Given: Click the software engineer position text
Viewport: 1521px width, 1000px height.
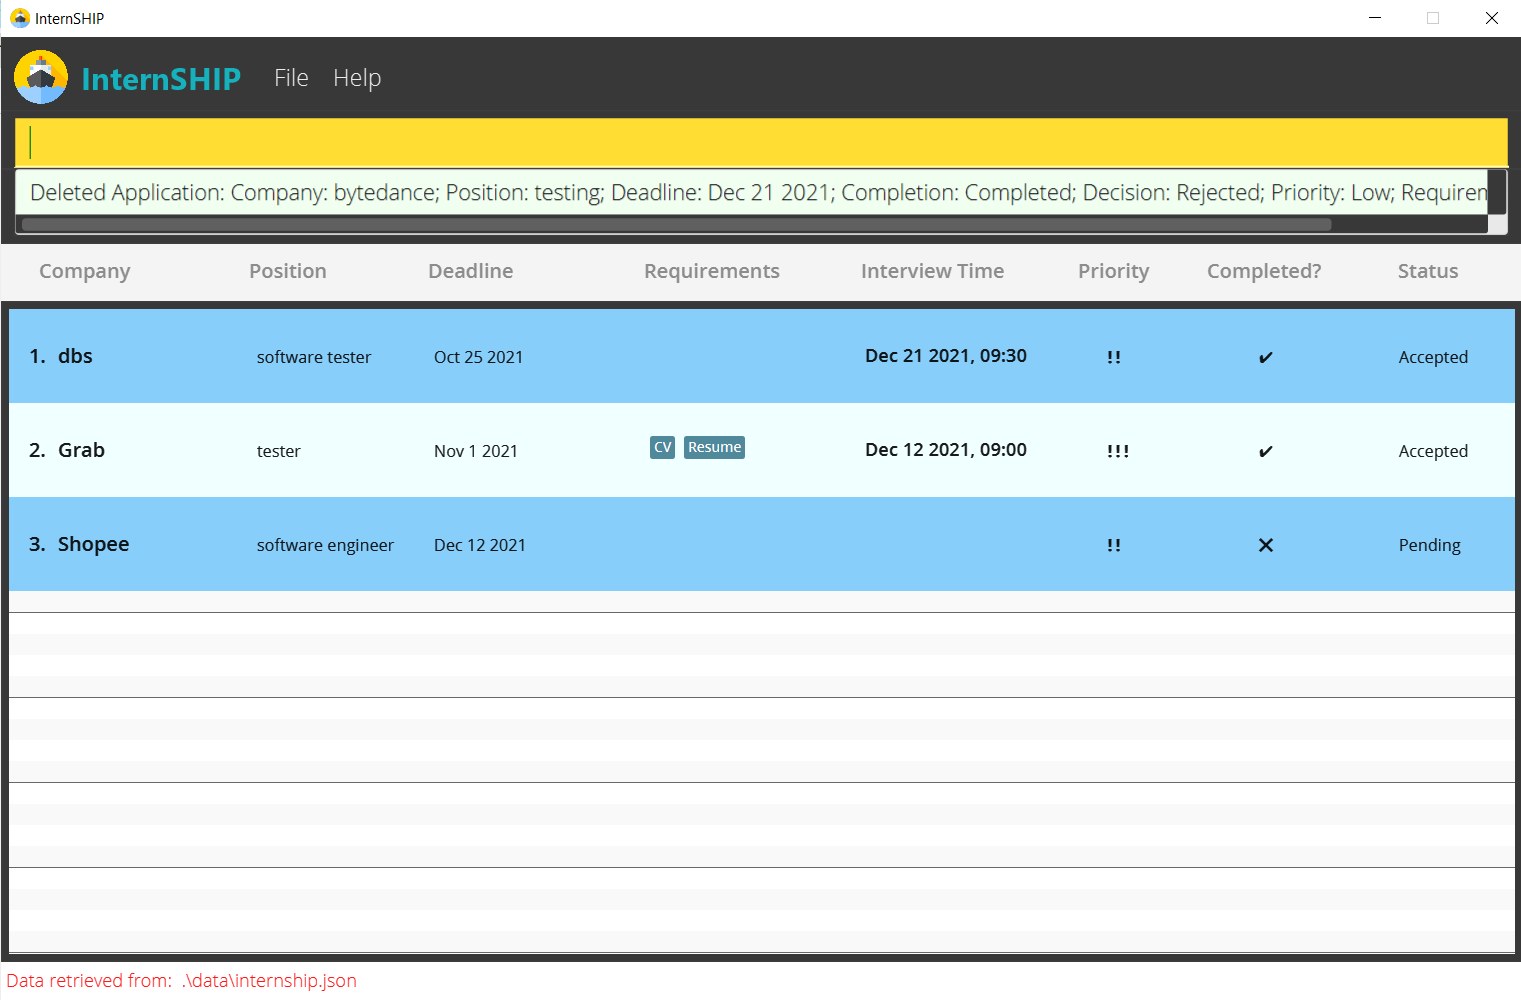Looking at the screenshot, I should click(x=325, y=545).
